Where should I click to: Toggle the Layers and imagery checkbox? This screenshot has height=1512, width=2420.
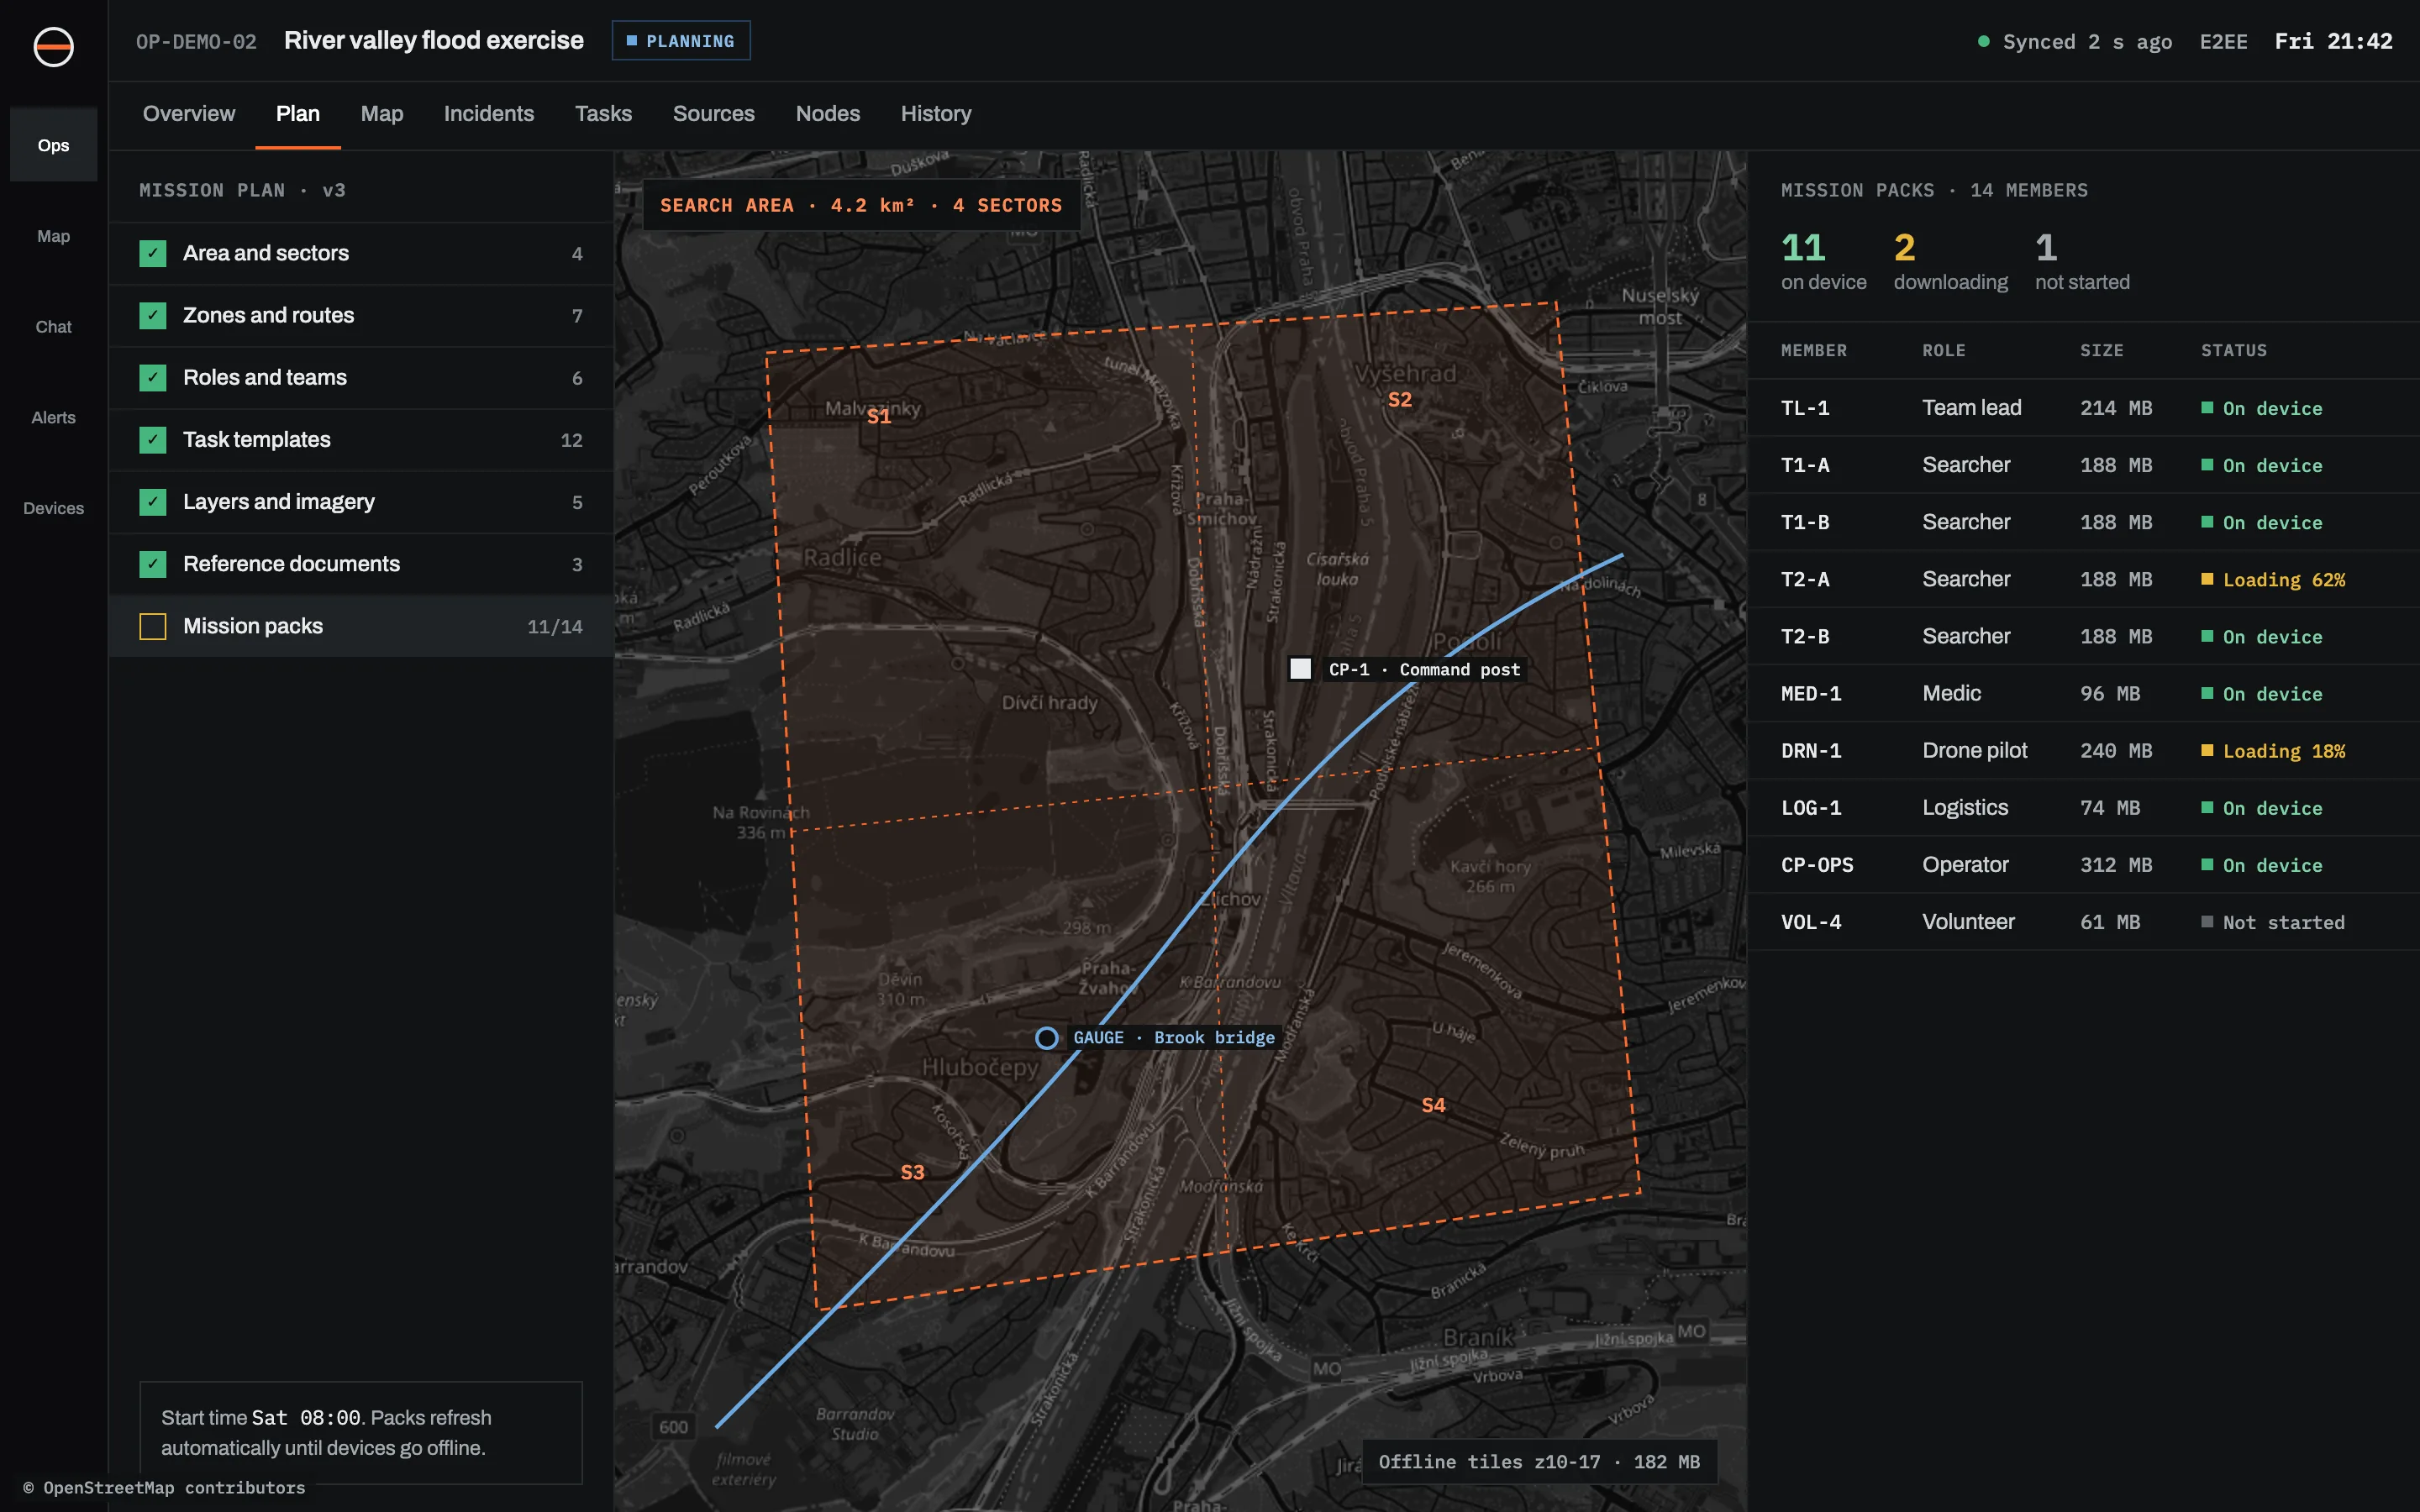(x=153, y=502)
